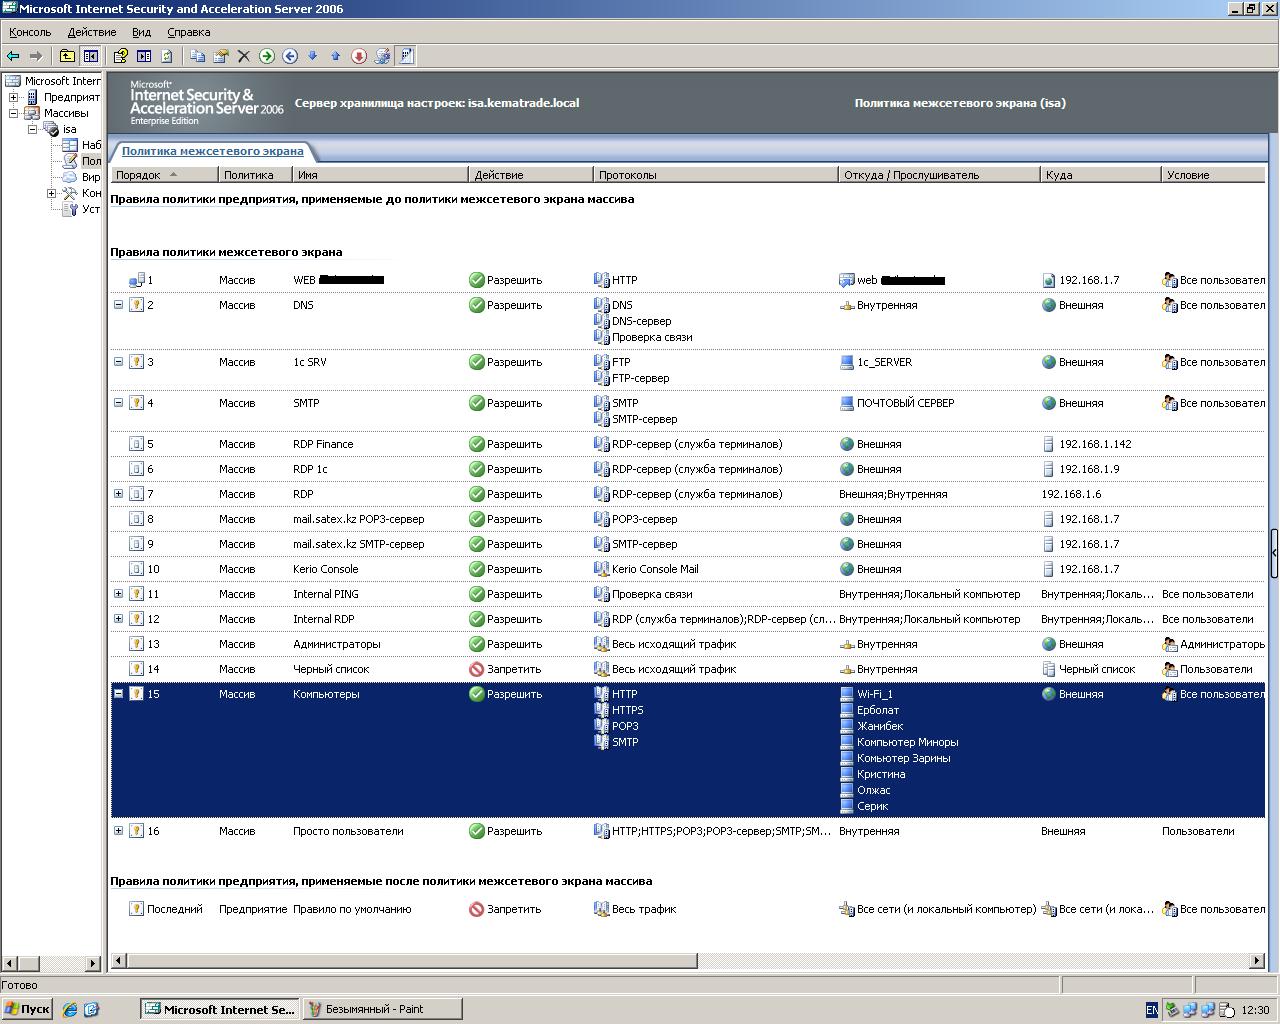Move selected rule down with blue arrow
This screenshot has width=1280, height=1024.
313,56
